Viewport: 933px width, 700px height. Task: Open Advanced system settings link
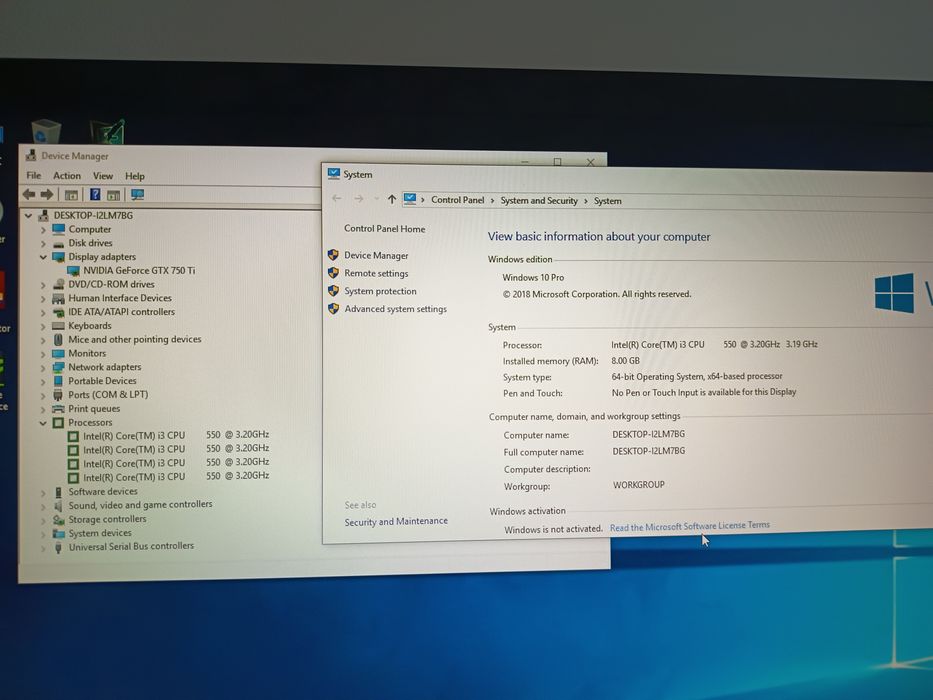[396, 309]
